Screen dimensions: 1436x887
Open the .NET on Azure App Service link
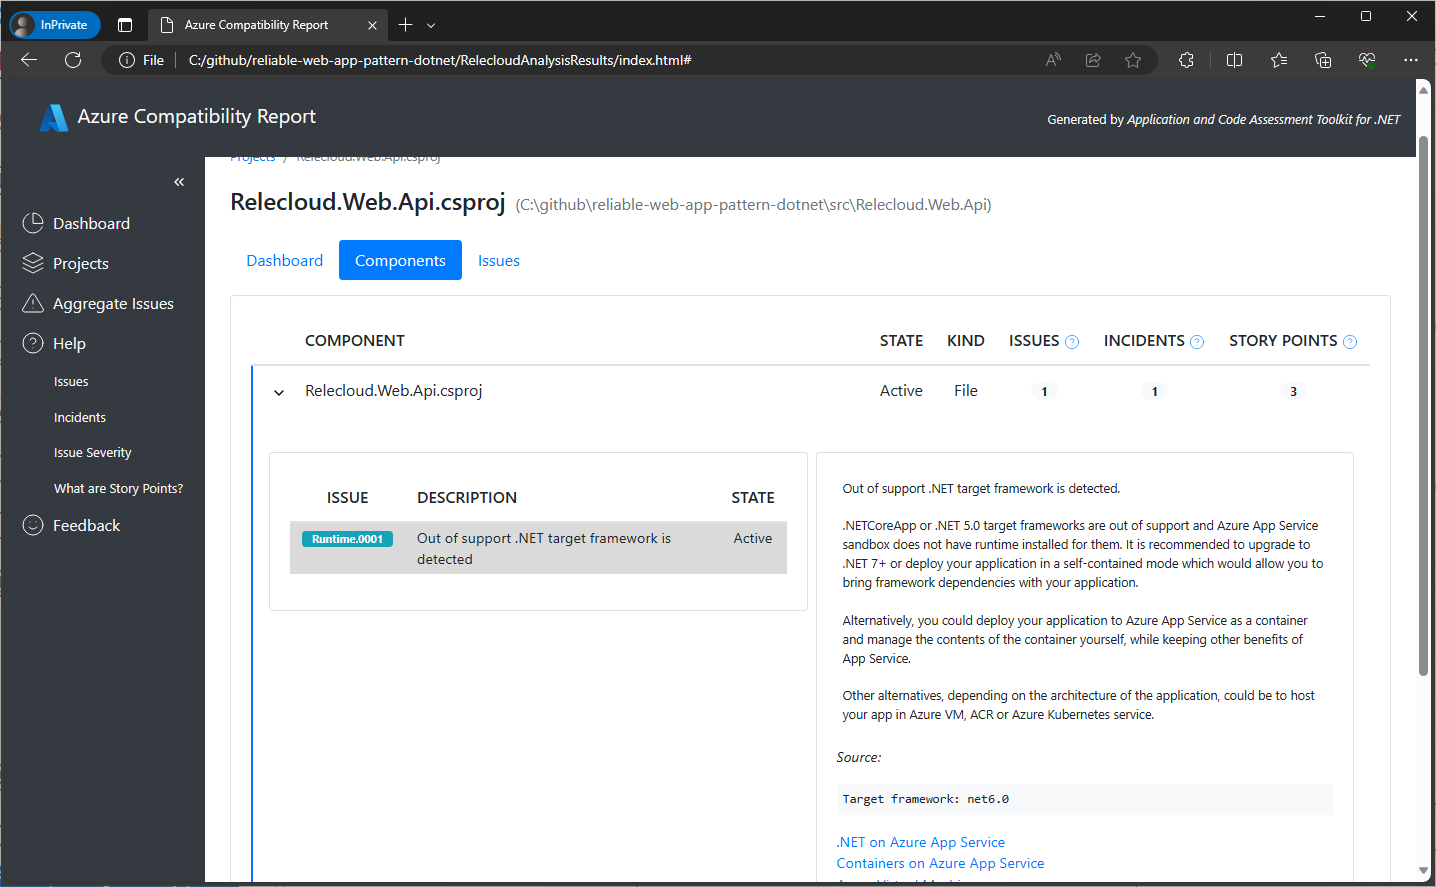coord(920,841)
